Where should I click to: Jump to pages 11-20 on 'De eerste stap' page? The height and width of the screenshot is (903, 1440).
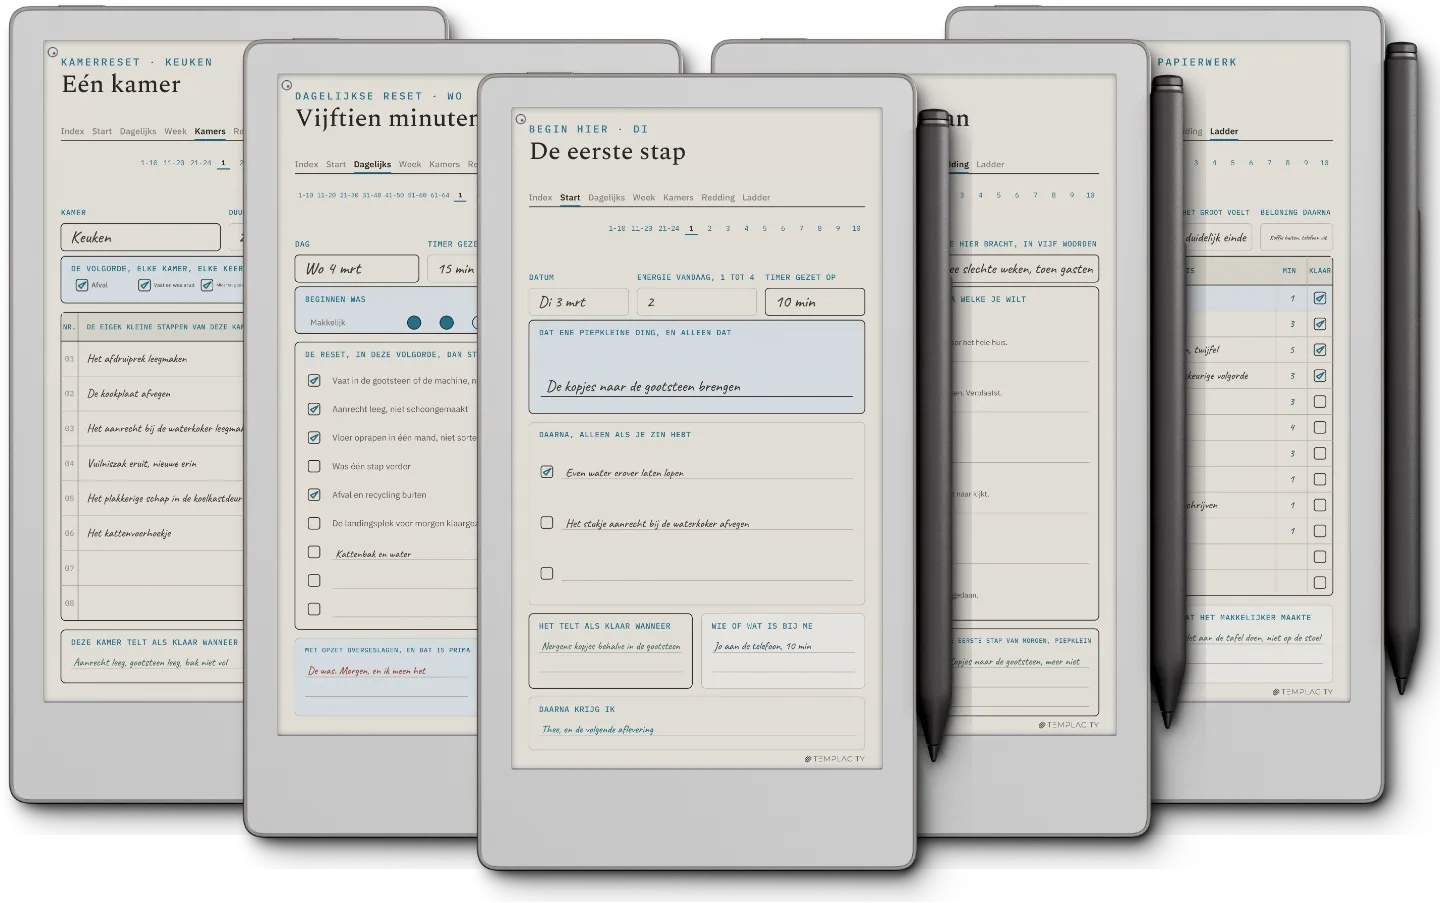pyautogui.click(x=642, y=229)
